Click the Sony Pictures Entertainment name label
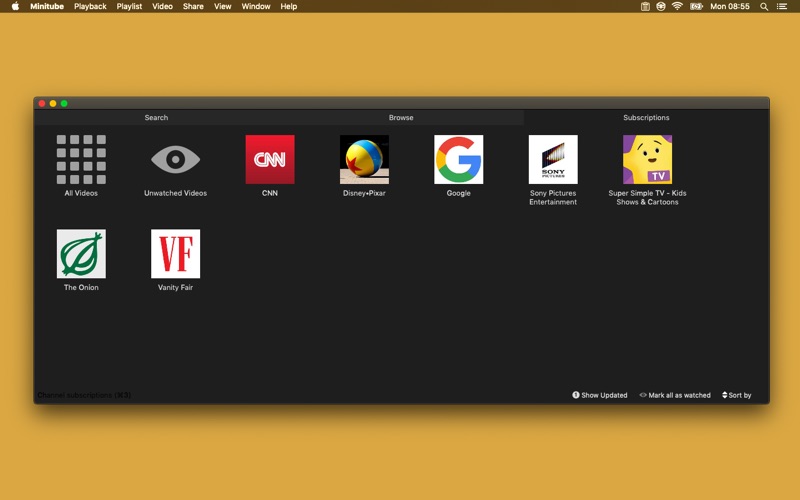Viewport: 800px width, 500px height. pos(553,197)
